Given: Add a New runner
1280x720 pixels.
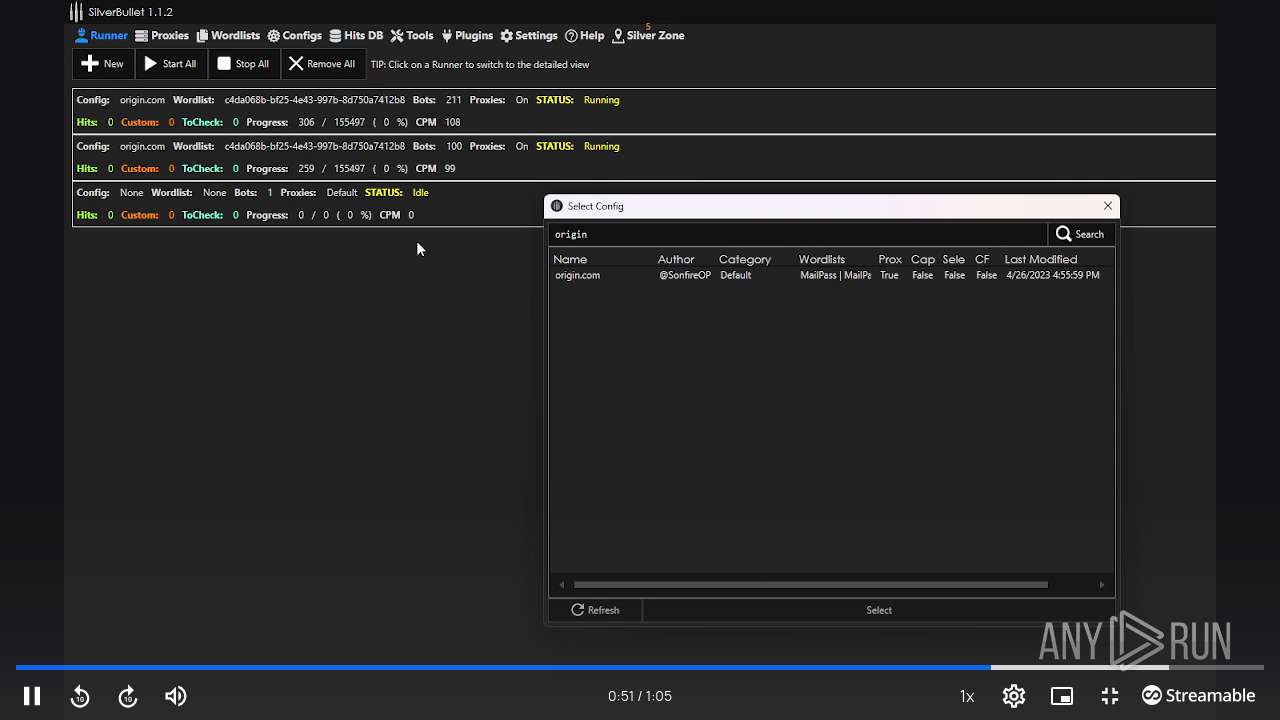Looking at the screenshot, I should [103, 64].
